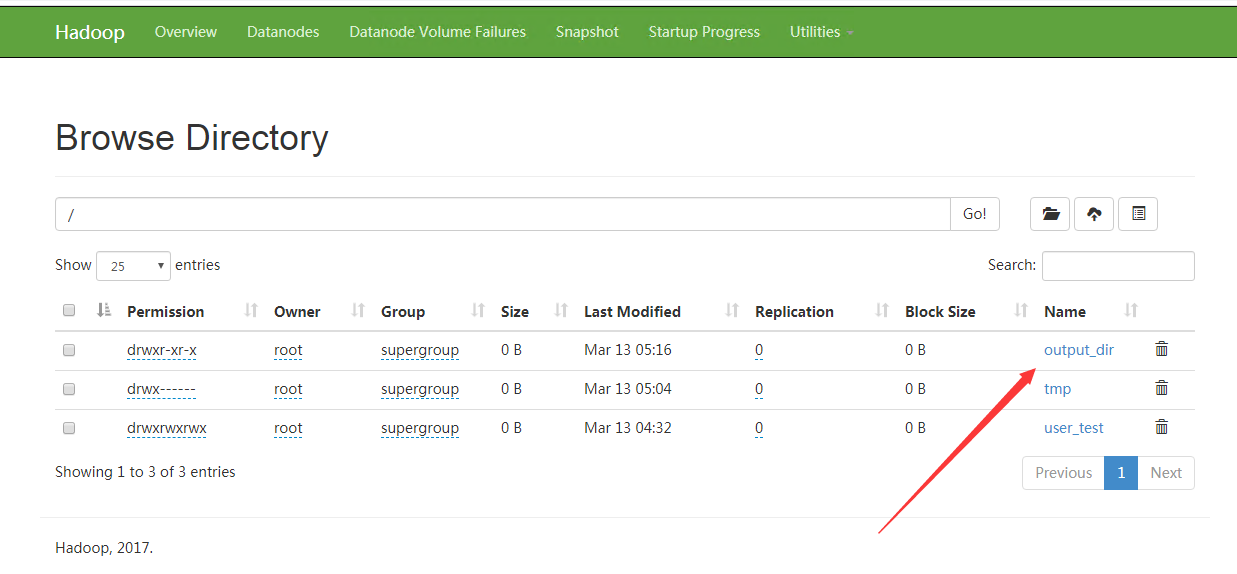Image resolution: width=1237 pixels, height=574 pixels.
Task: Delete output_dir using its trash icon
Action: tap(1161, 349)
